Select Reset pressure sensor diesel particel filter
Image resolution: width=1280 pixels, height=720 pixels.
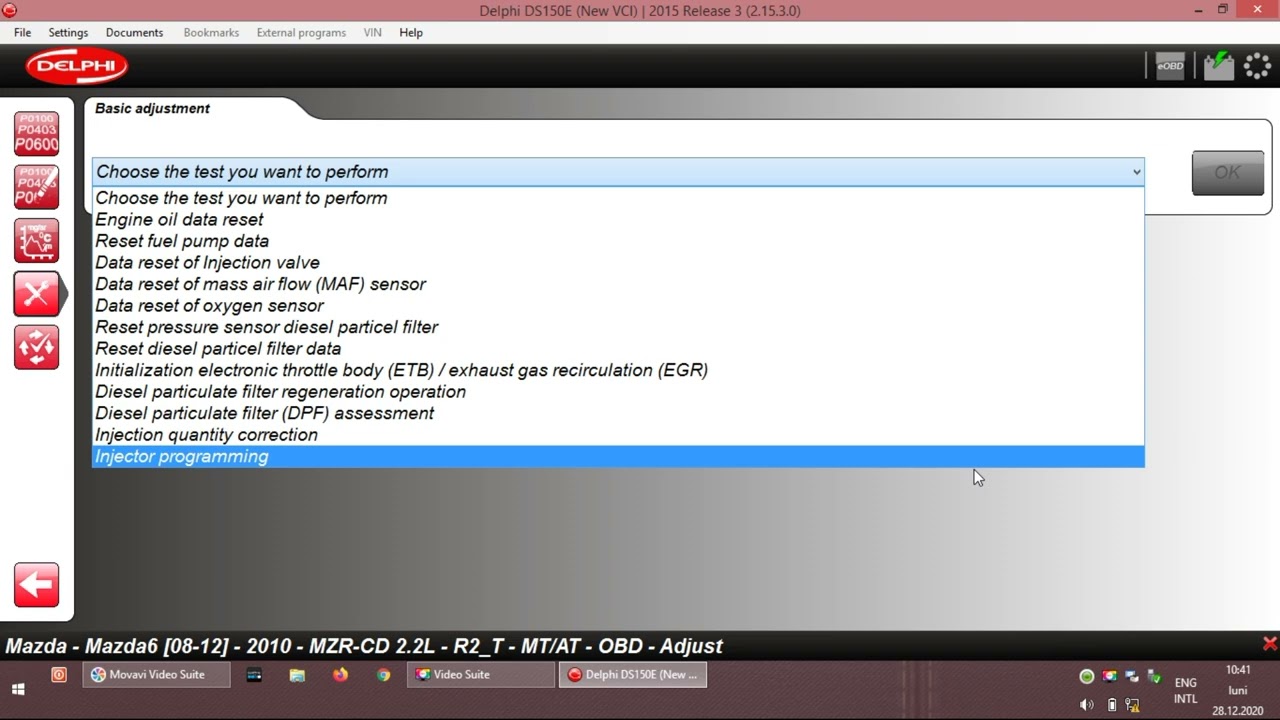[x=618, y=327]
